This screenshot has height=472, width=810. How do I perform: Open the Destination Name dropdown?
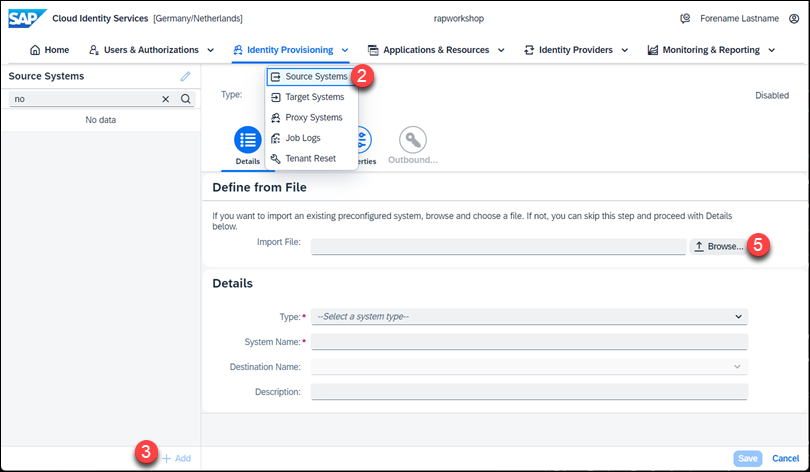click(x=529, y=367)
